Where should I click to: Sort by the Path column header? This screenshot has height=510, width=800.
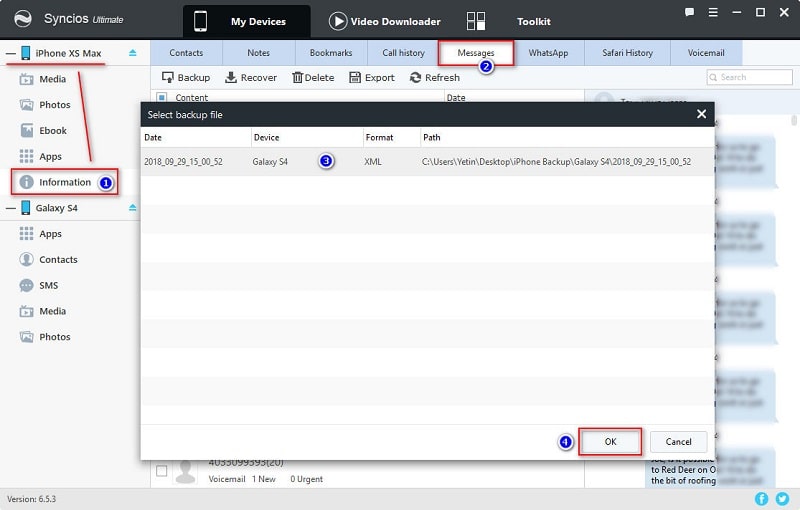[x=567, y=137]
